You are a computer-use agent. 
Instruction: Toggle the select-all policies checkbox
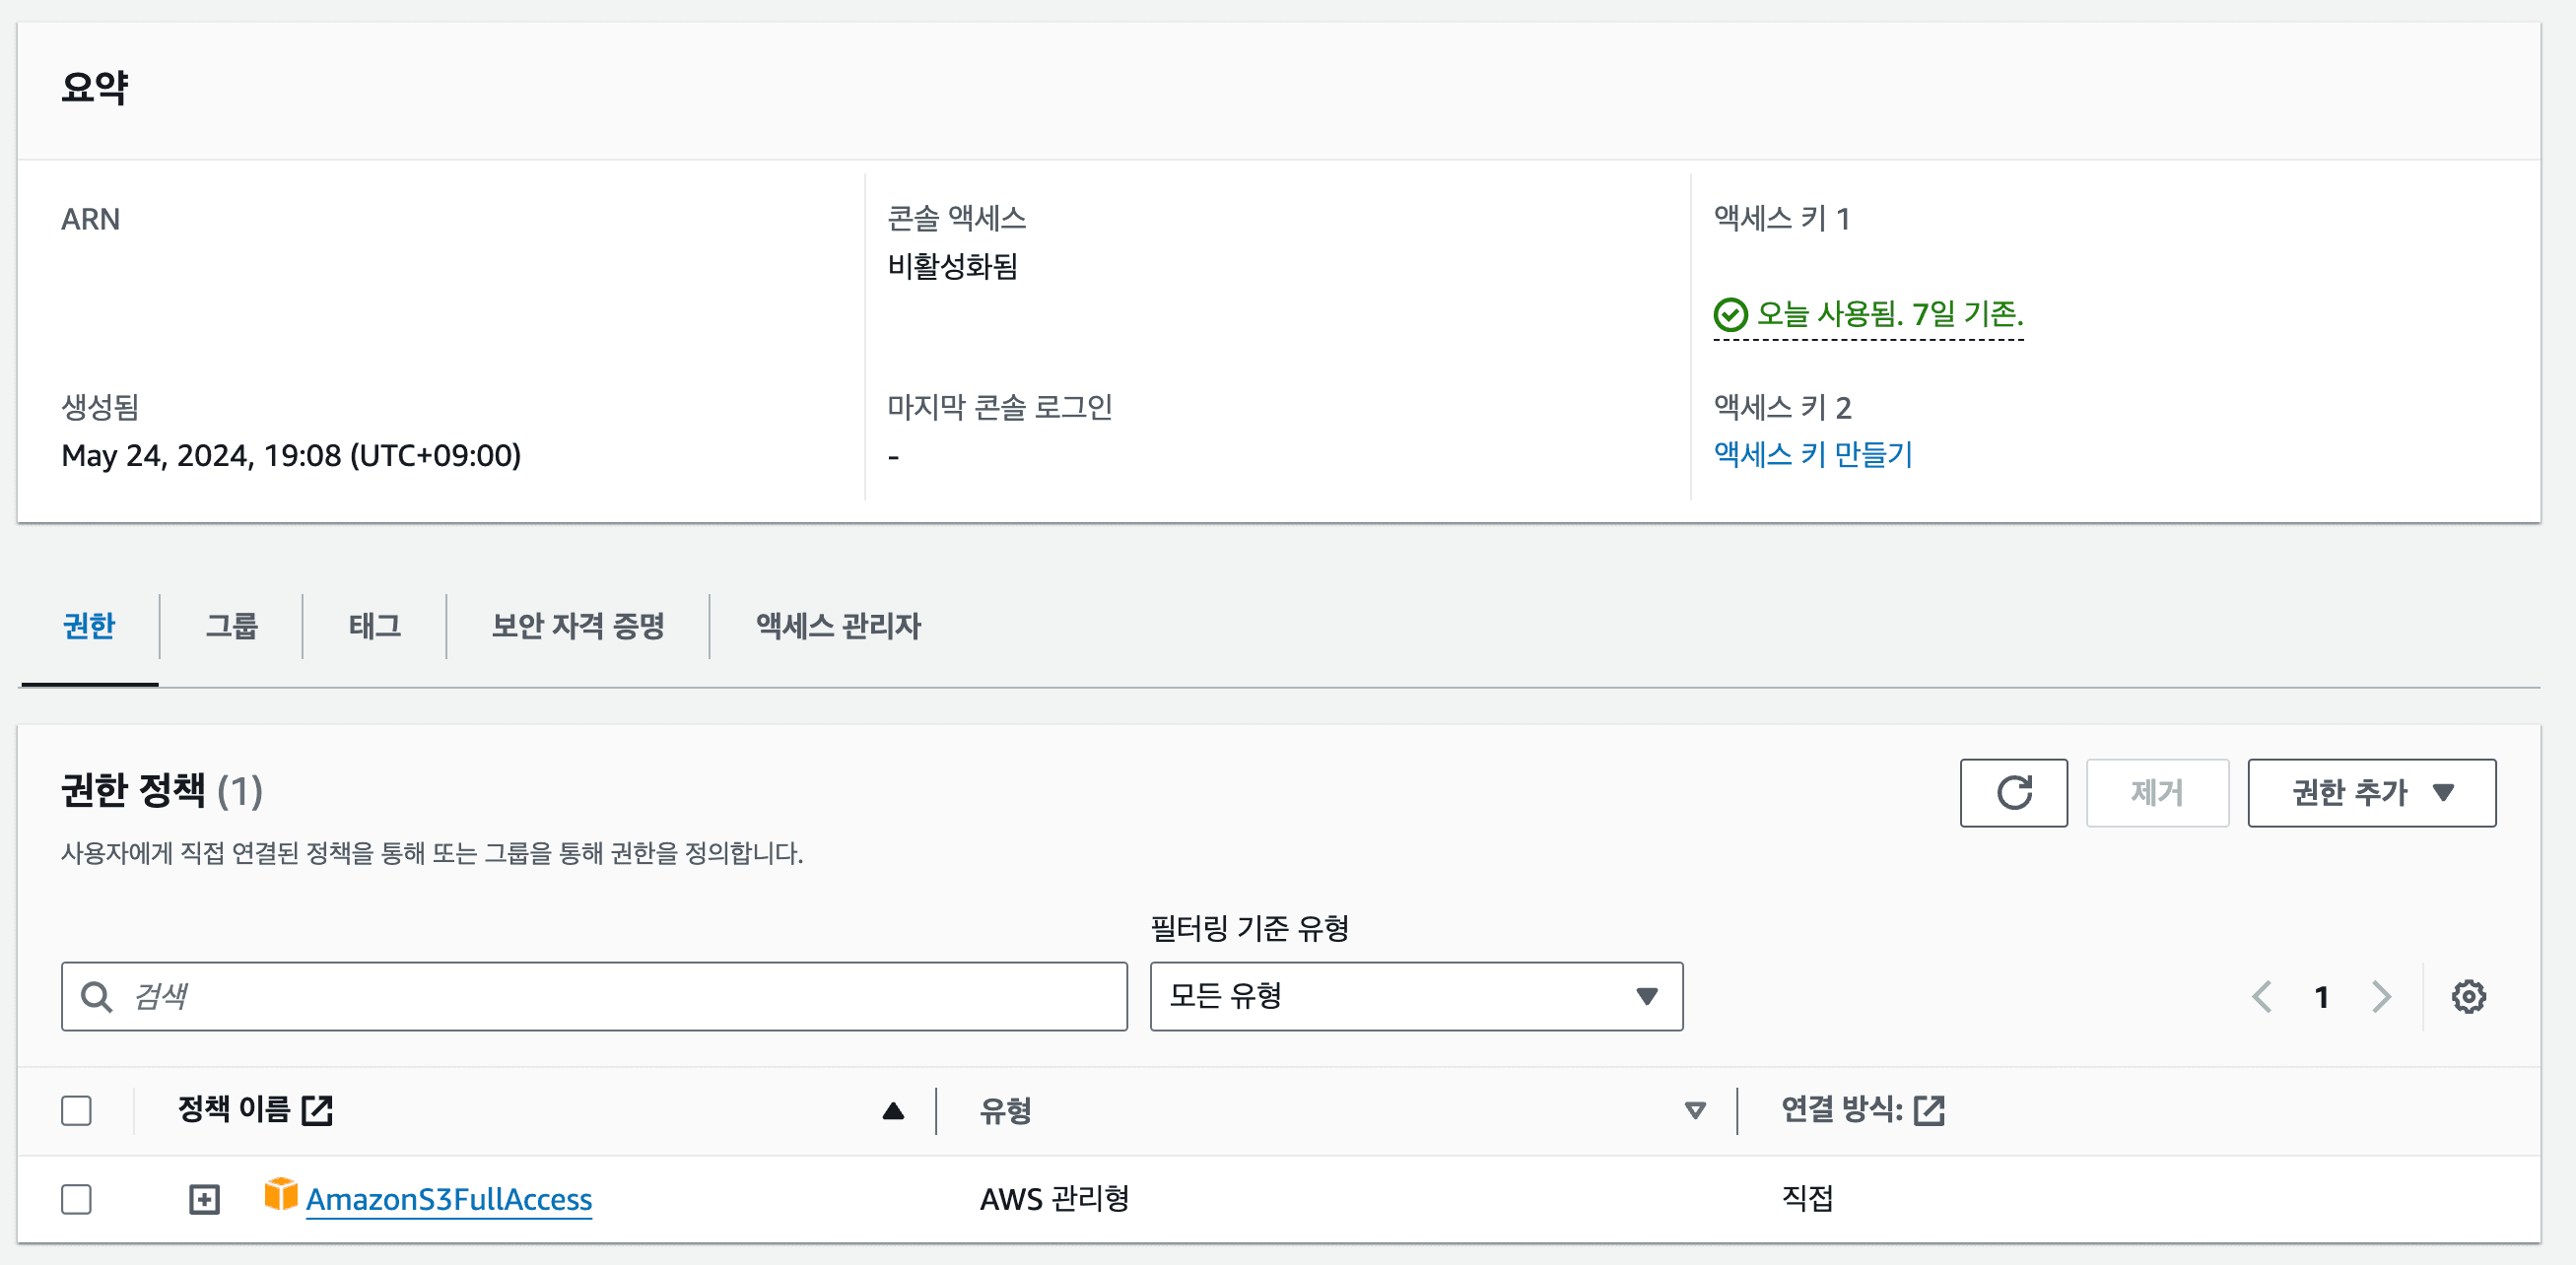(x=77, y=1111)
